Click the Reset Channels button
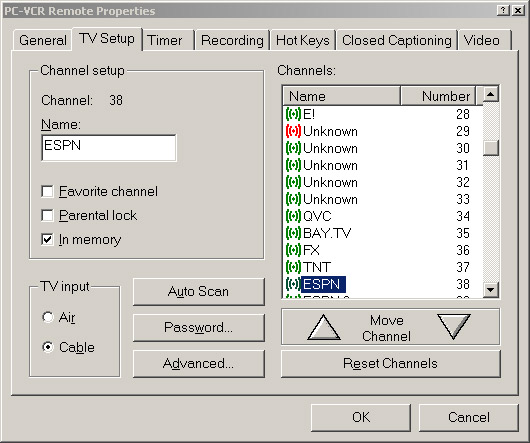This screenshot has width=530, height=443. click(x=390, y=364)
